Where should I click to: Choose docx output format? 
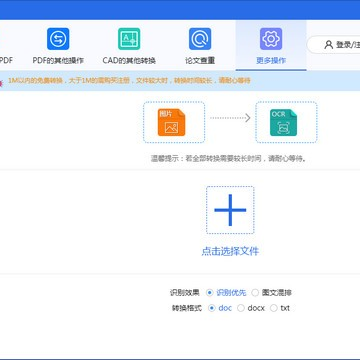pyautogui.click(x=241, y=308)
